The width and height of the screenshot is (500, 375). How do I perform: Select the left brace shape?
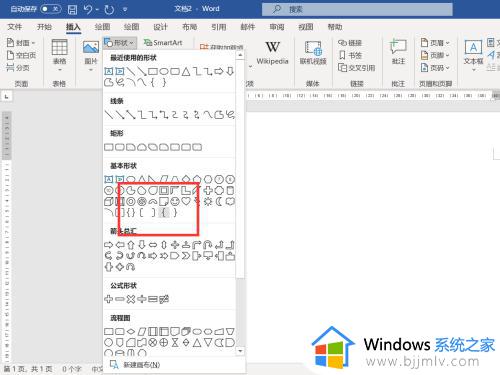[164, 212]
